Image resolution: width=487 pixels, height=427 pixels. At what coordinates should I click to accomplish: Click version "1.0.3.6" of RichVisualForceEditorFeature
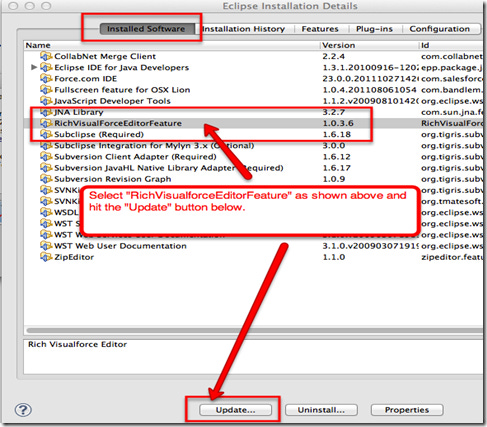tap(338, 123)
